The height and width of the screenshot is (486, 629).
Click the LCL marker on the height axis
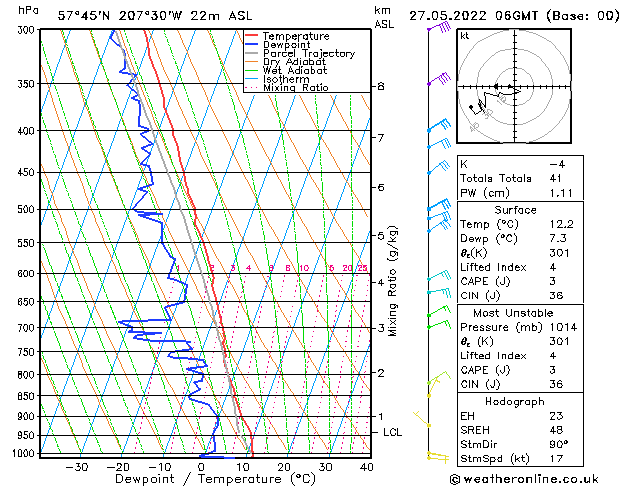coord(393,432)
